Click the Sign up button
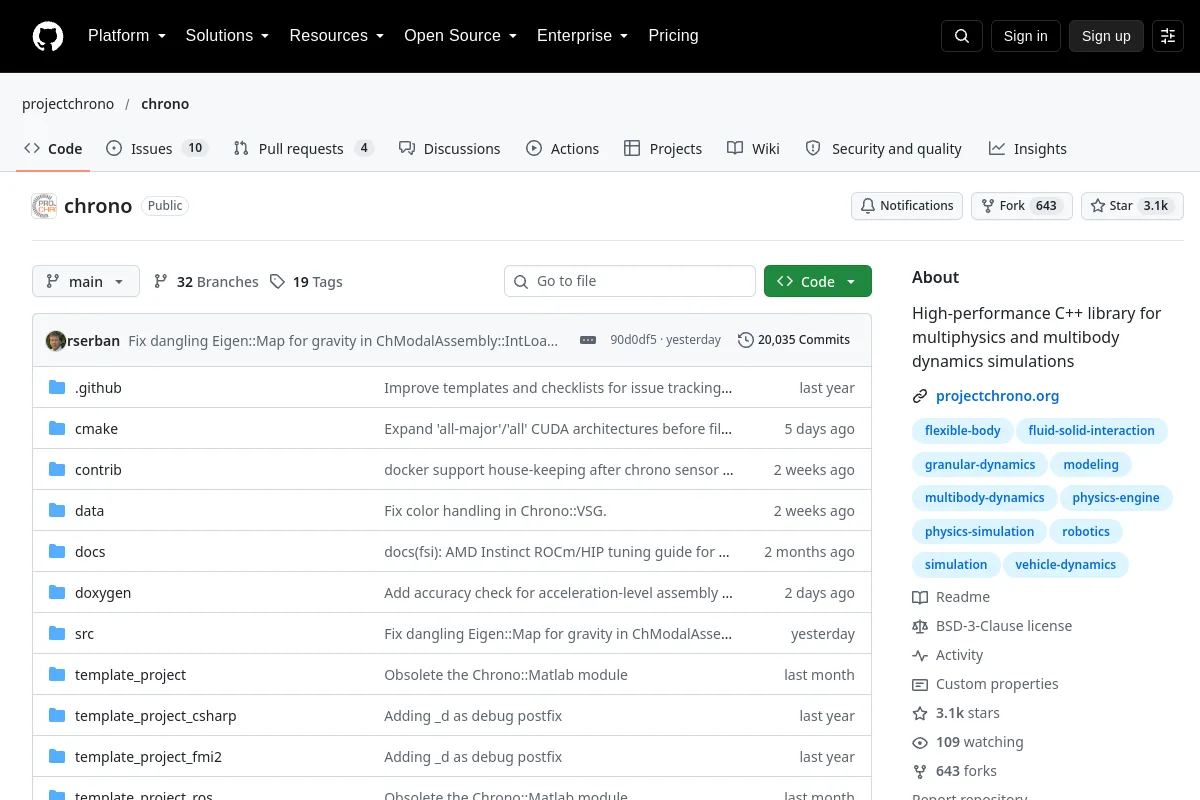This screenshot has height=800, width=1200. tap(1106, 36)
